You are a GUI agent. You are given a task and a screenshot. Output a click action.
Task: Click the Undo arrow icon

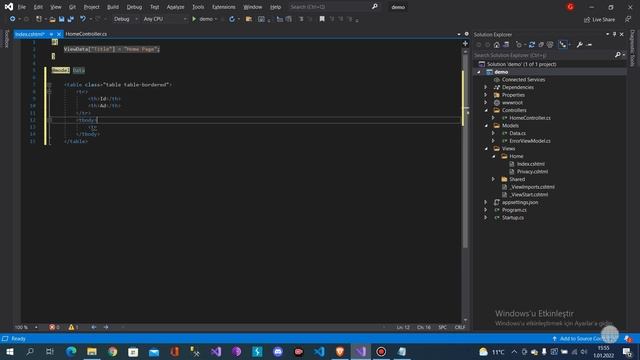(83, 19)
